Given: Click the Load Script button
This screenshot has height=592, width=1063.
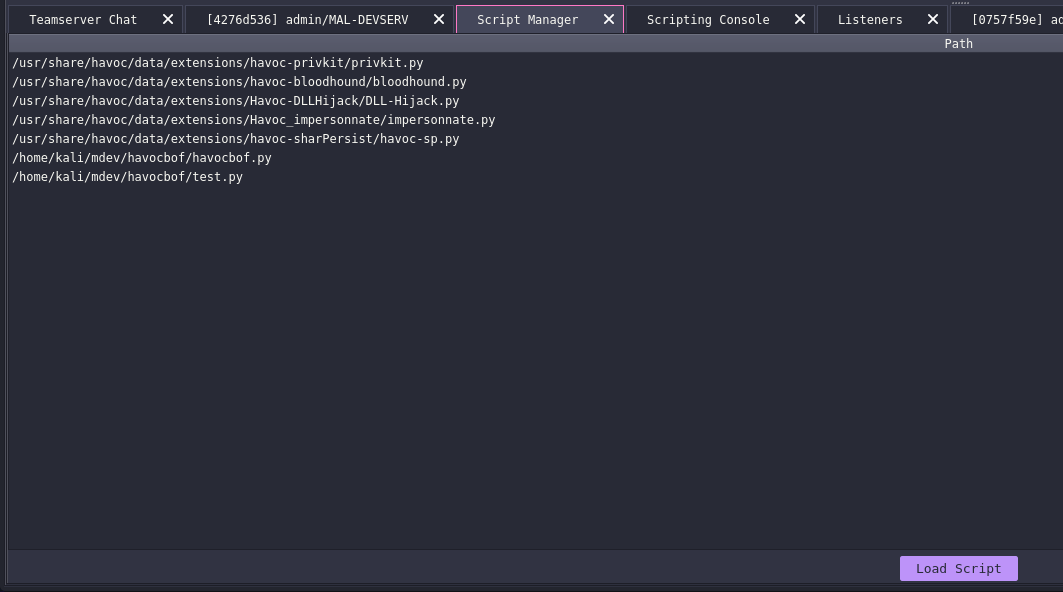Looking at the screenshot, I should pyautogui.click(x=959, y=568).
